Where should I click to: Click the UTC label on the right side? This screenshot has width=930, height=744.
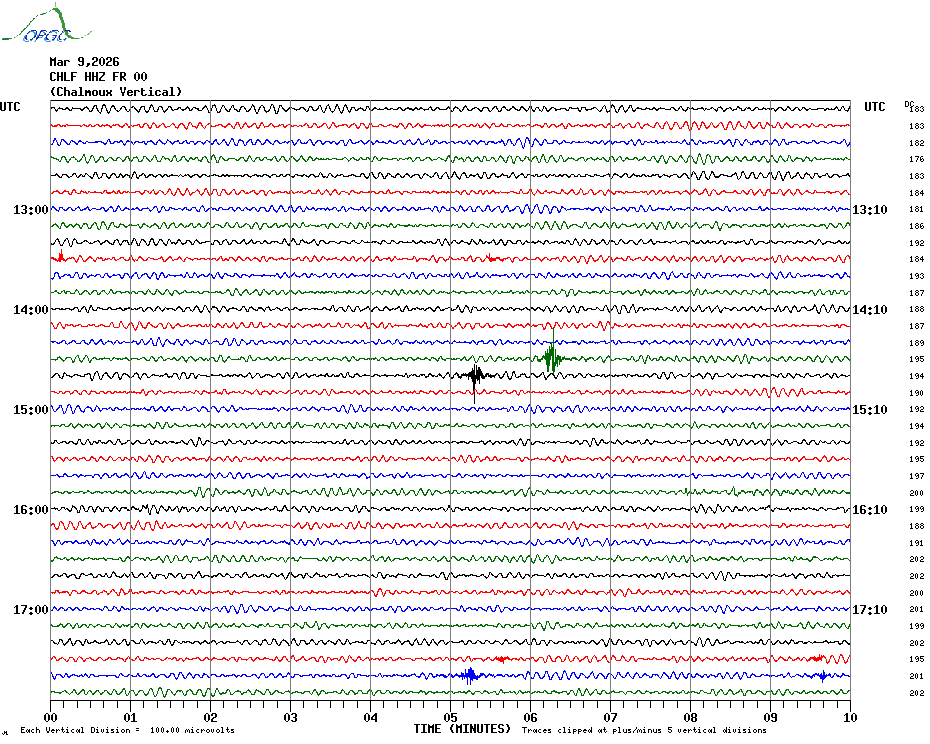(875, 107)
